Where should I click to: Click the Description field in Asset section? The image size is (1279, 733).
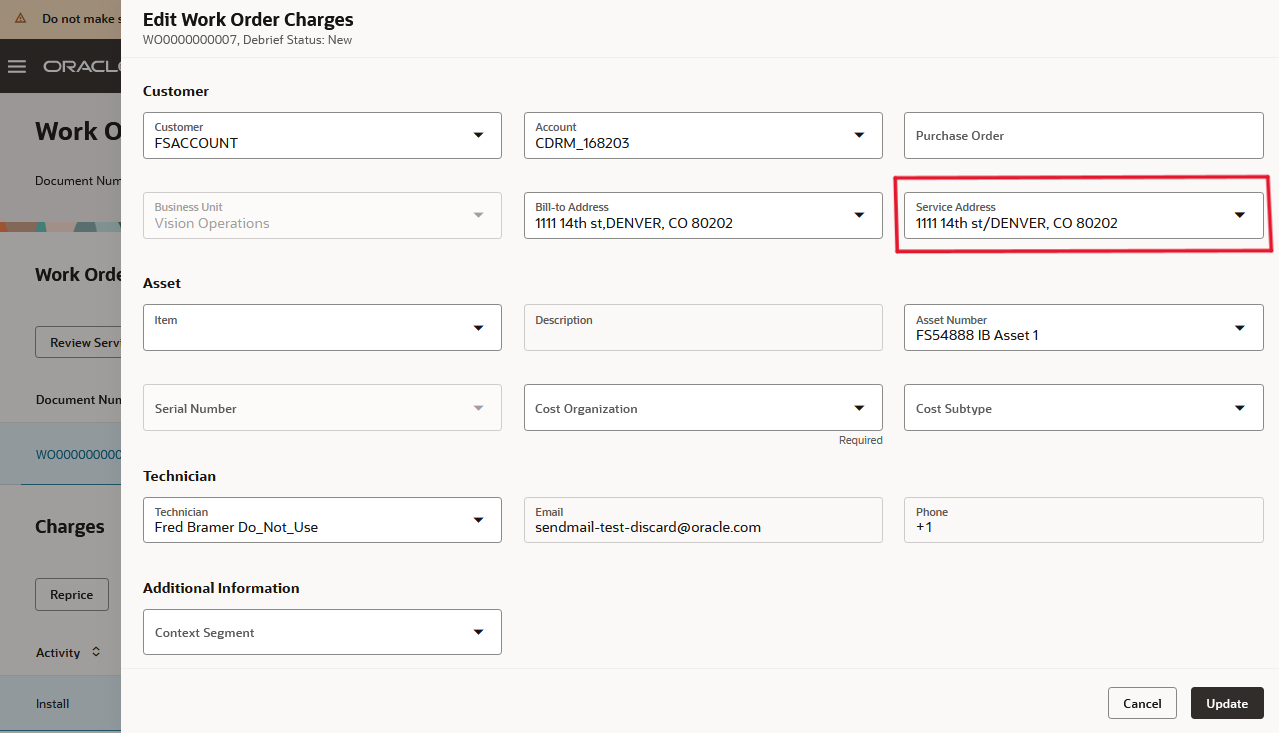(702, 328)
